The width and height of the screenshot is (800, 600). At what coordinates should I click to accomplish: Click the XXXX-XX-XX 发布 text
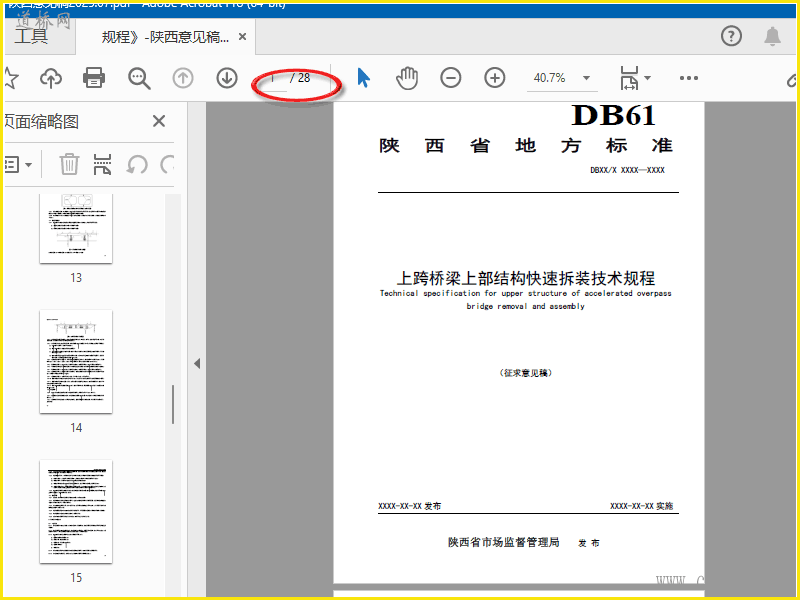point(409,506)
